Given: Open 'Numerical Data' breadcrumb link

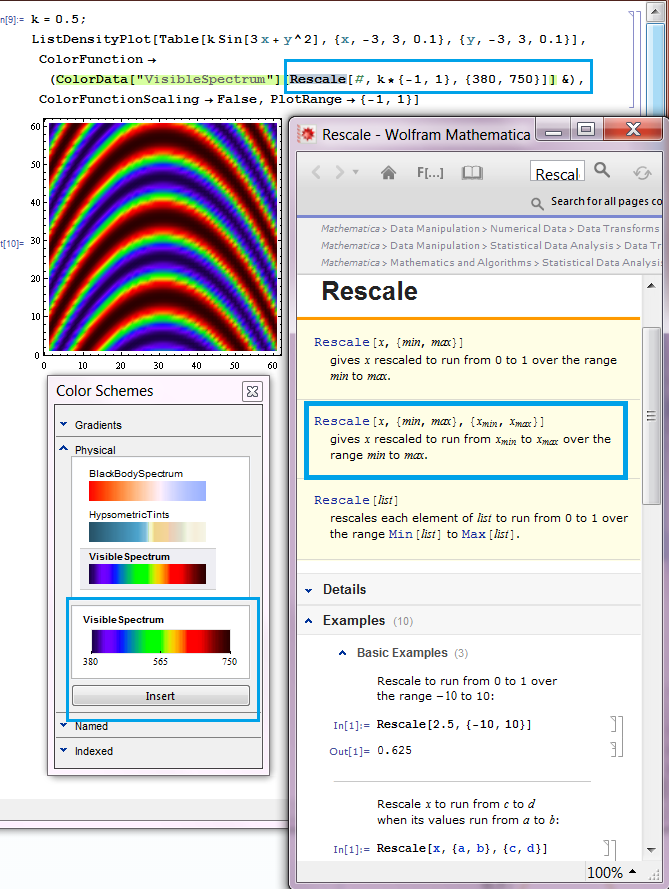Looking at the screenshot, I should point(528,228).
